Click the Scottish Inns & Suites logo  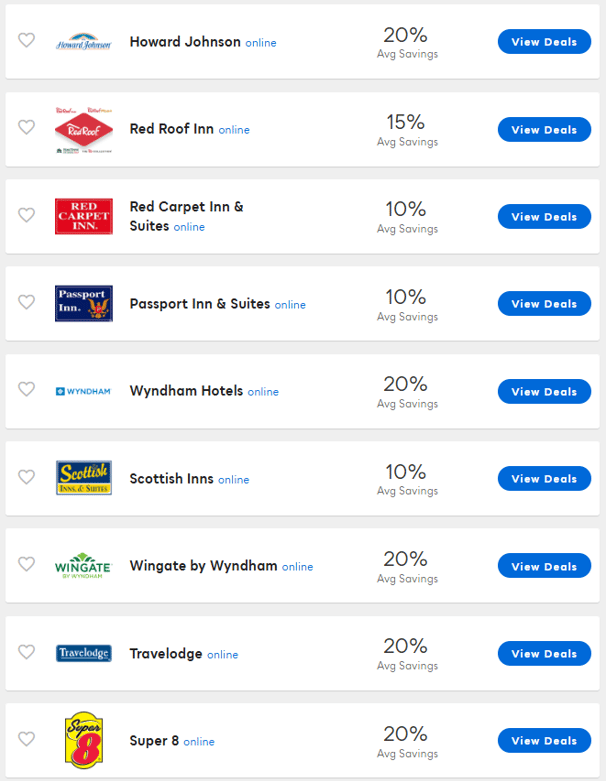click(84, 478)
